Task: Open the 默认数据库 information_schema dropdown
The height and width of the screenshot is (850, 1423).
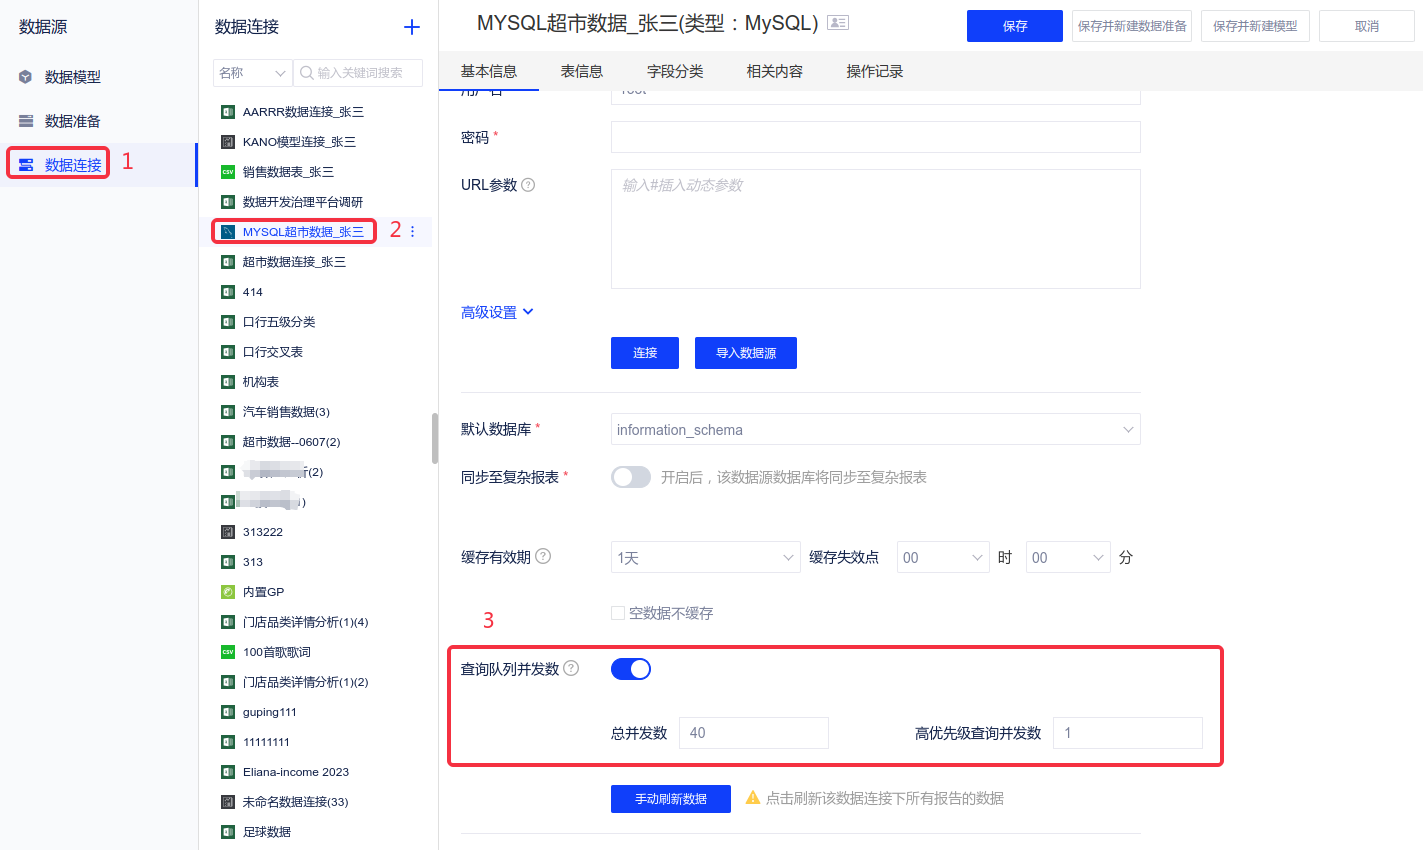Action: click(875, 430)
